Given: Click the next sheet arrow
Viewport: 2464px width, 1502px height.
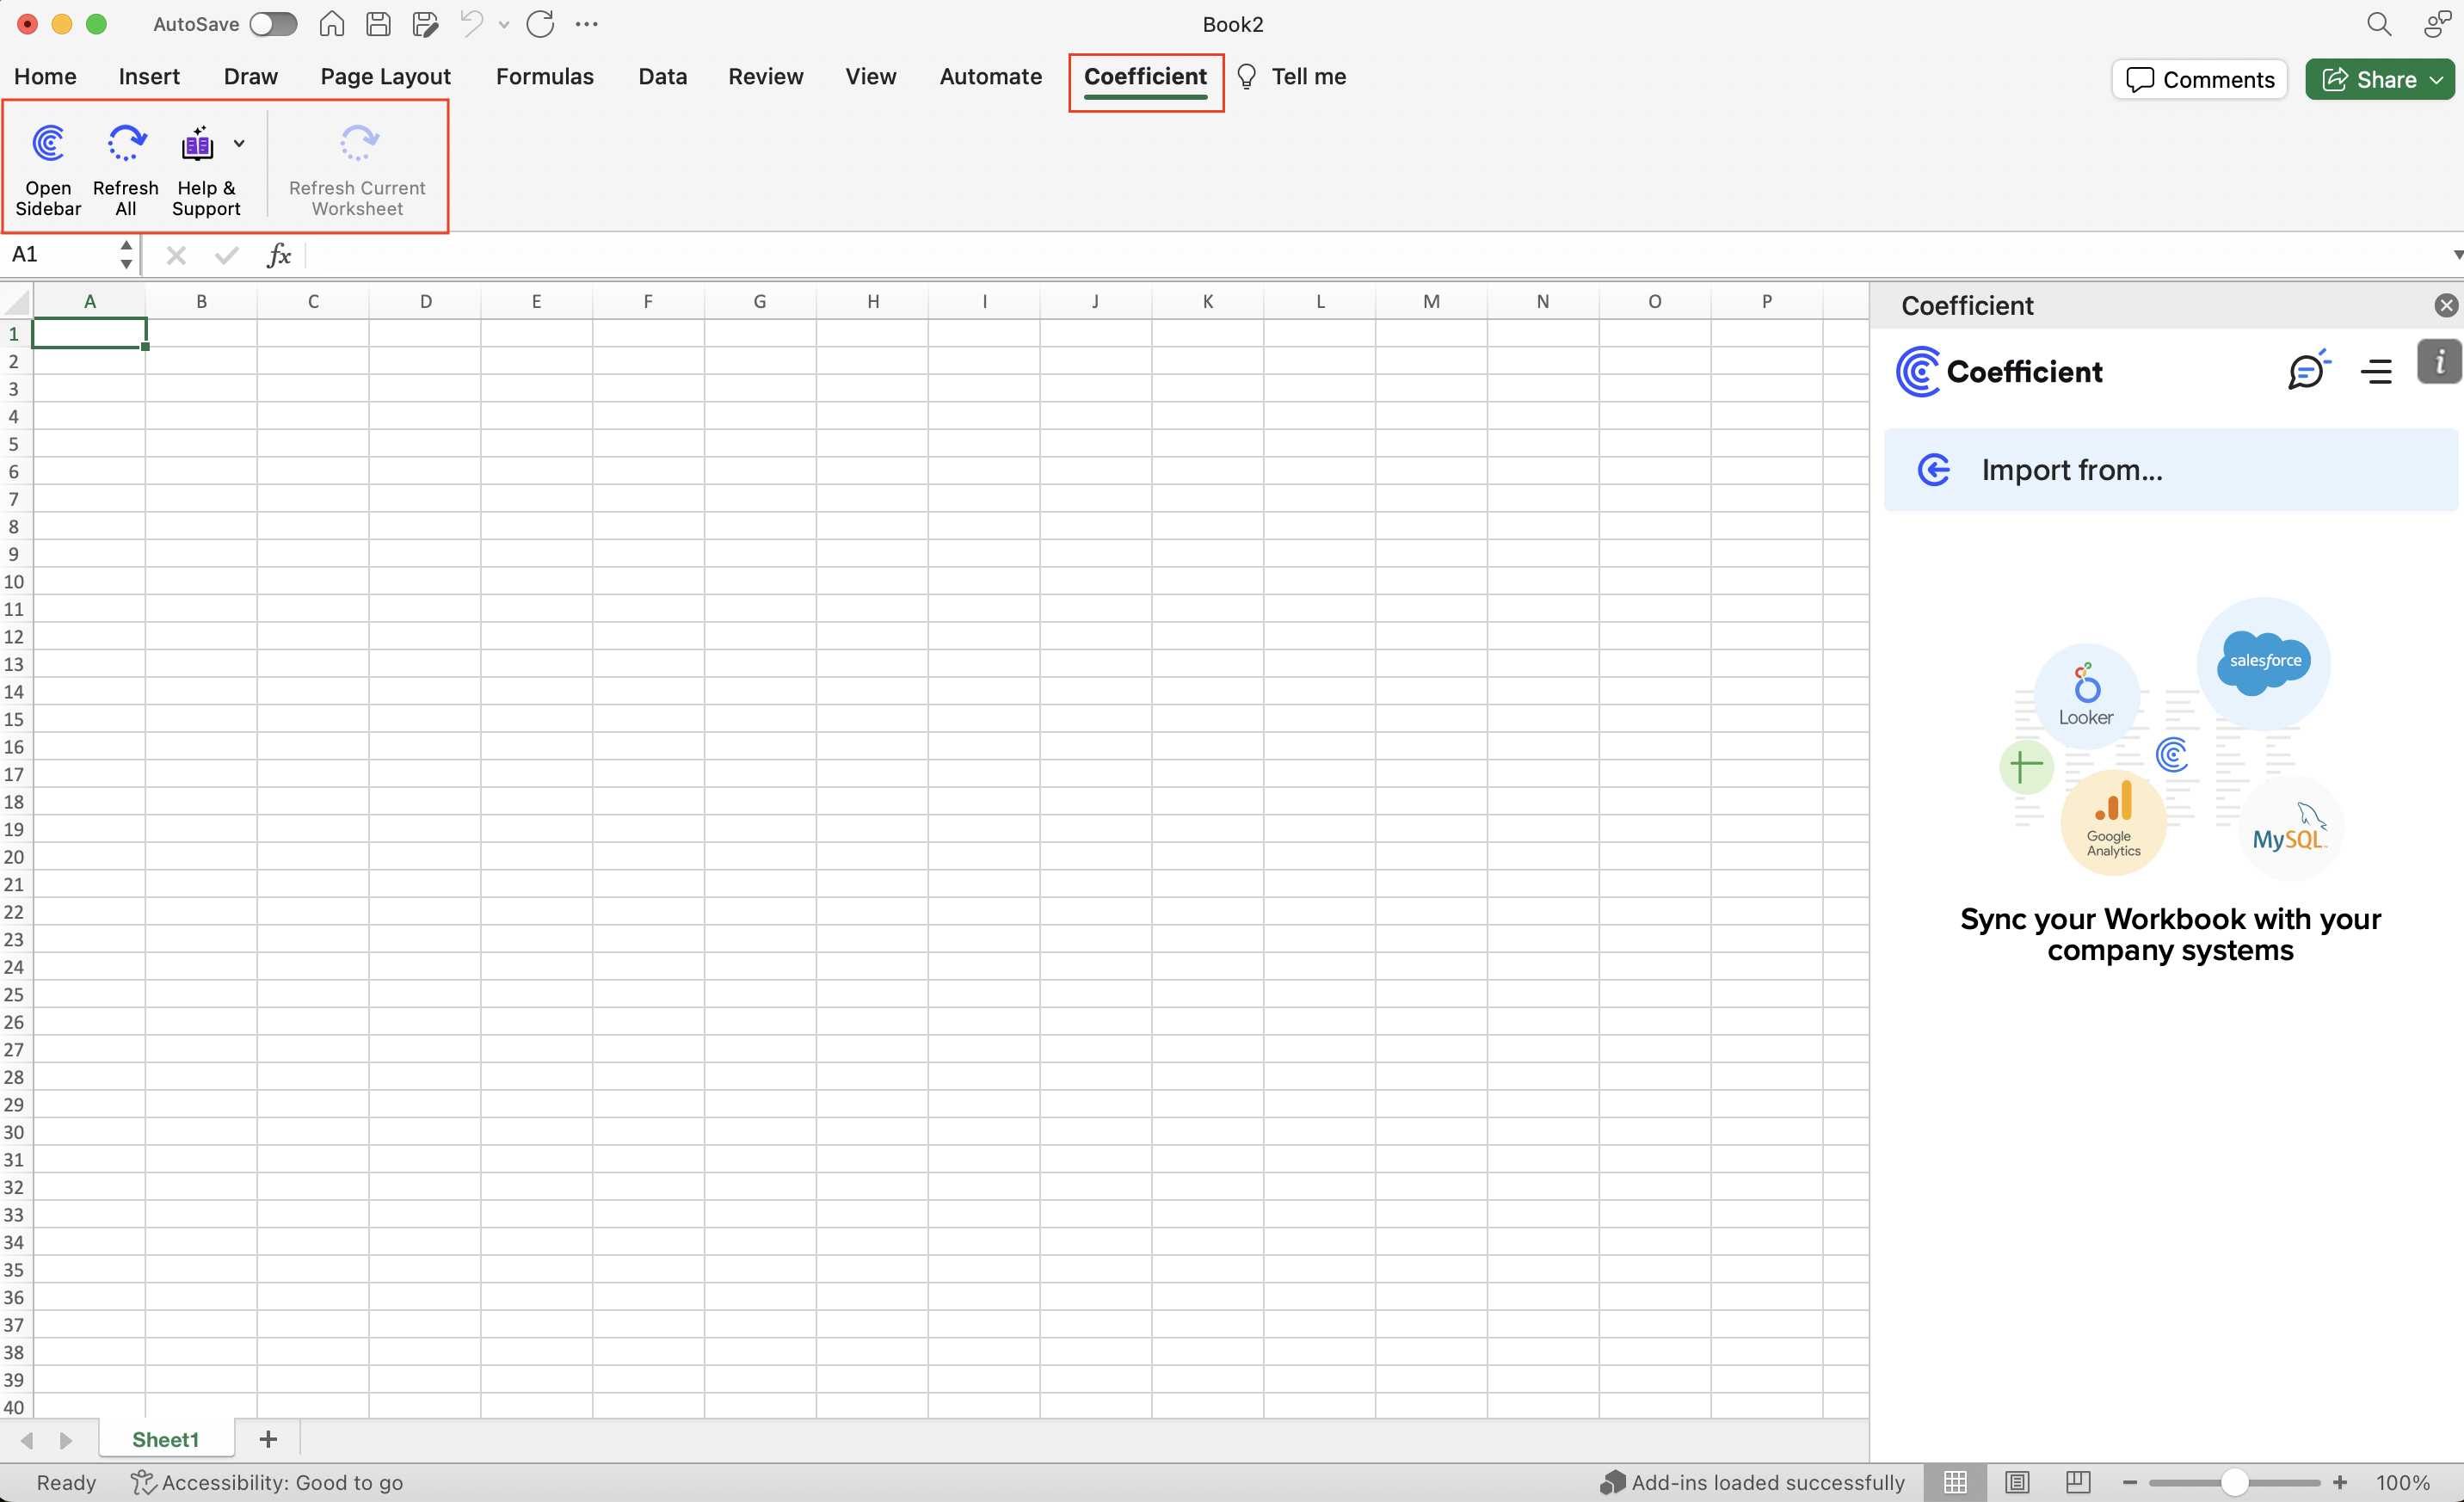Looking at the screenshot, I should tap(66, 1440).
